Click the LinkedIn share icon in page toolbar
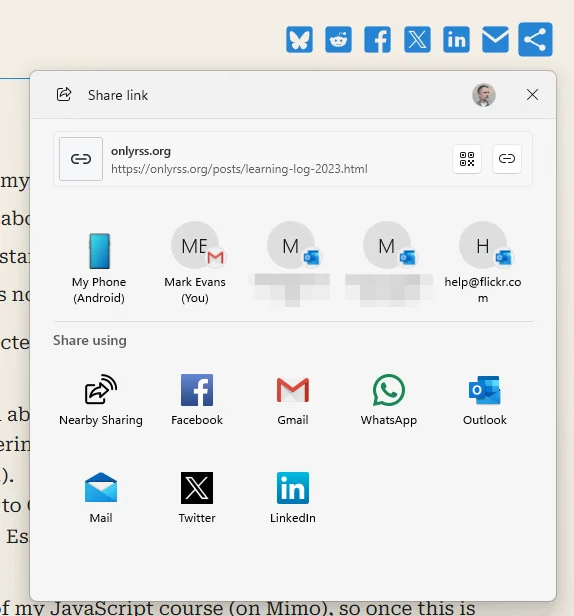The width and height of the screenshot is (574, 616). click(x=457, y=39)
